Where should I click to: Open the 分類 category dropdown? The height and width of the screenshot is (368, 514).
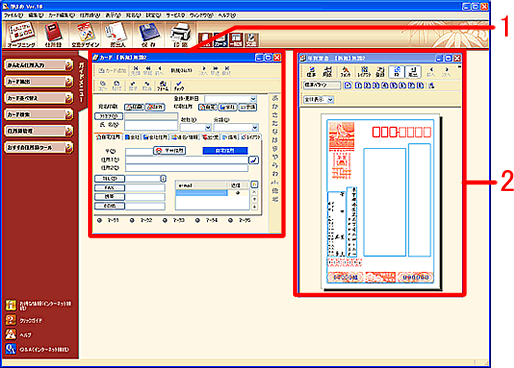[x=255, y=127]
